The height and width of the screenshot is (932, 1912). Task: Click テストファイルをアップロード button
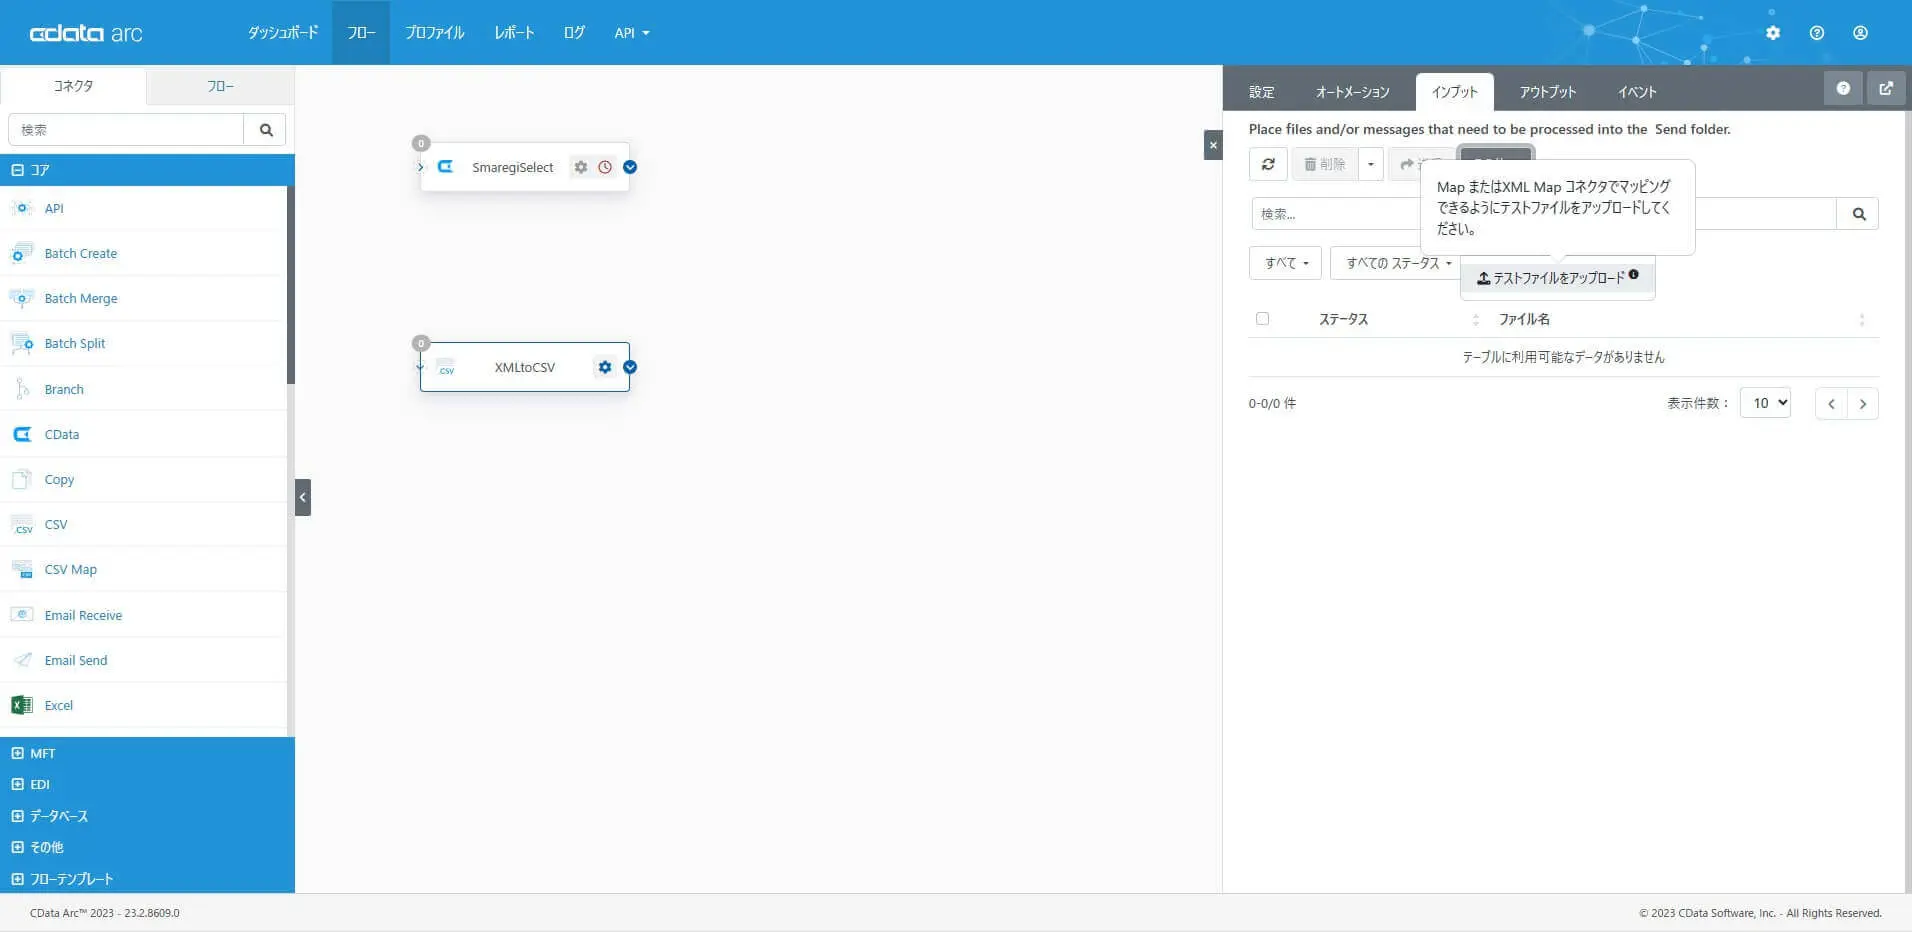(1557, 278)
